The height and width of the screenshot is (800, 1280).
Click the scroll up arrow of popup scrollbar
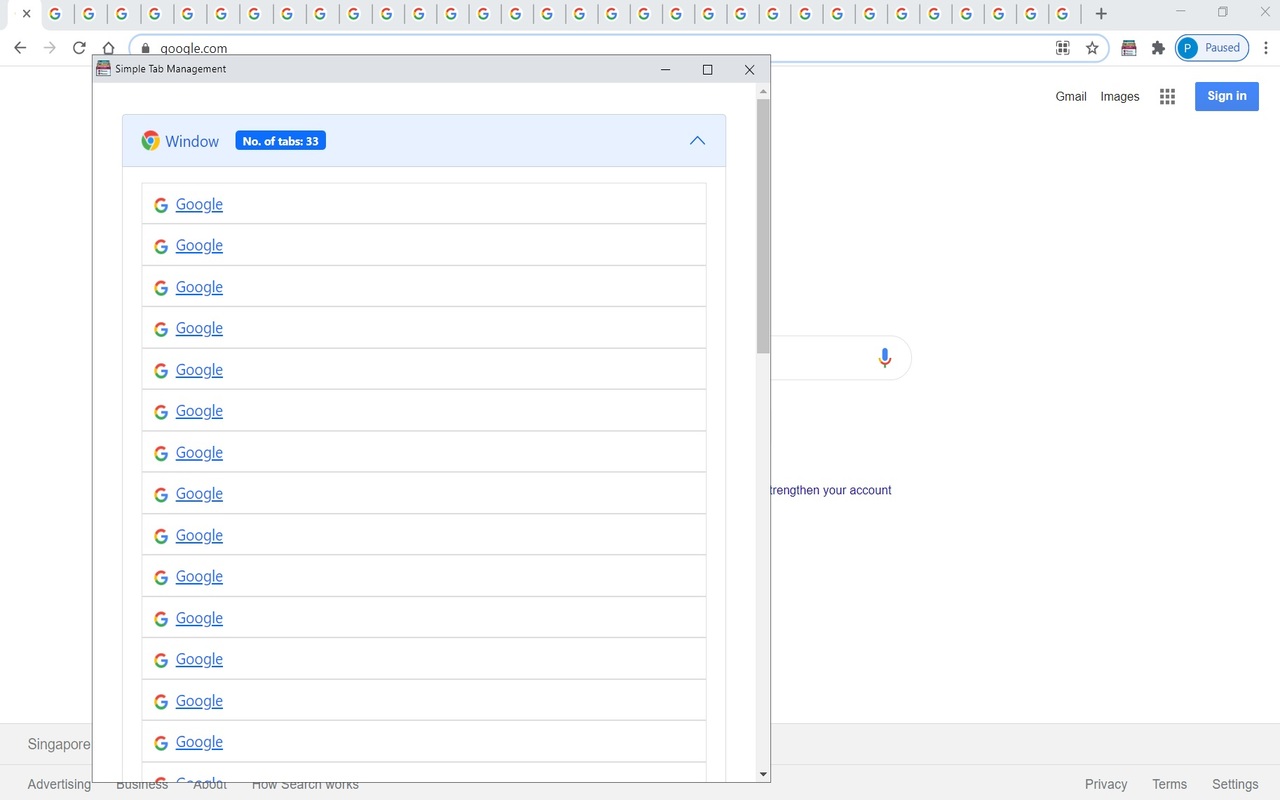[x=763, y=91]
